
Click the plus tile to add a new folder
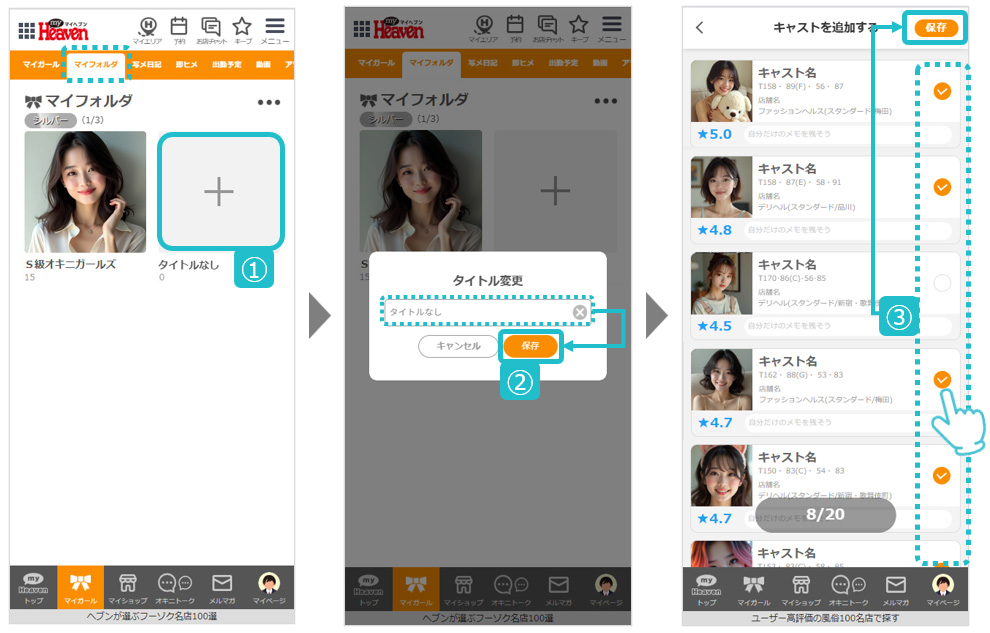point(219,192)
